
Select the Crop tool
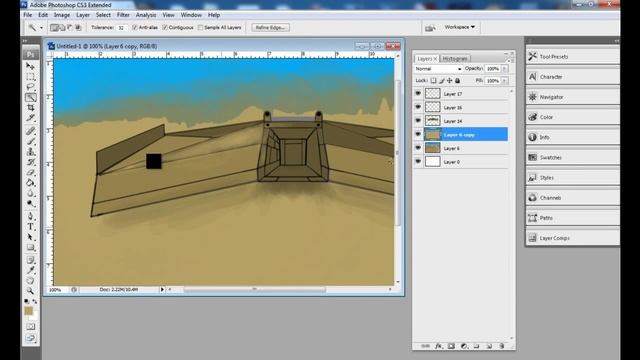(30, 107)
